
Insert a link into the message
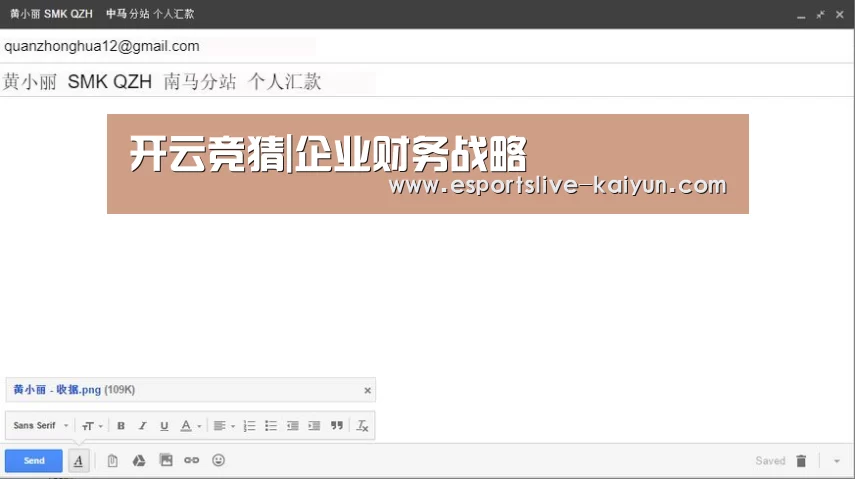[191, 460]
